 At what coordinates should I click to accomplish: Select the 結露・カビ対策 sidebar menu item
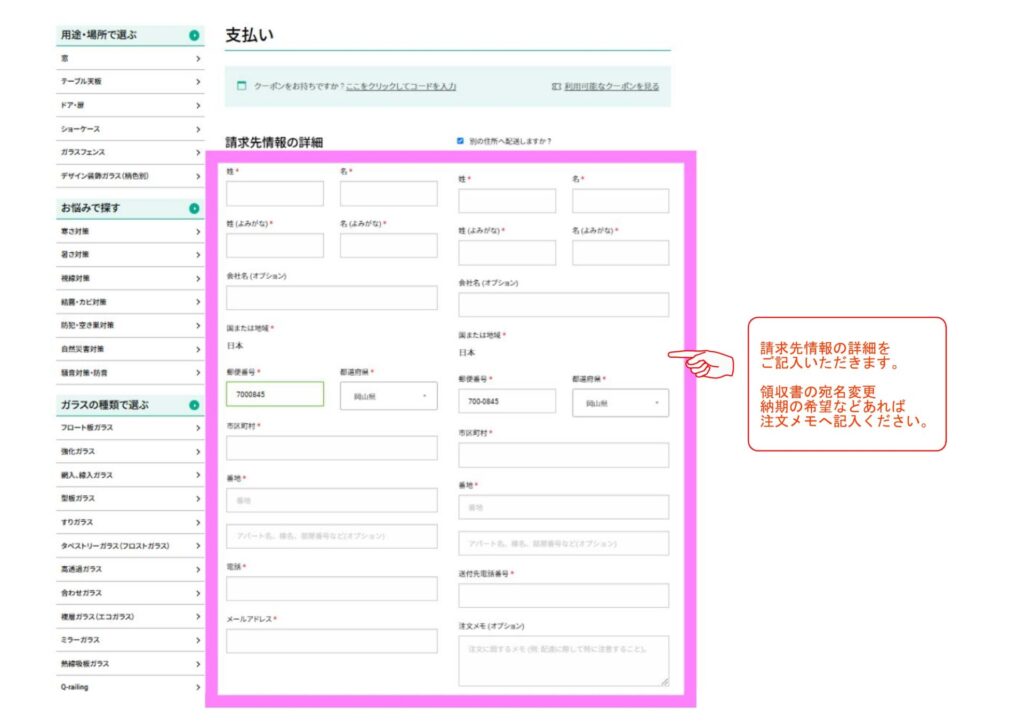pyautogui.click(x=130, y=302)
